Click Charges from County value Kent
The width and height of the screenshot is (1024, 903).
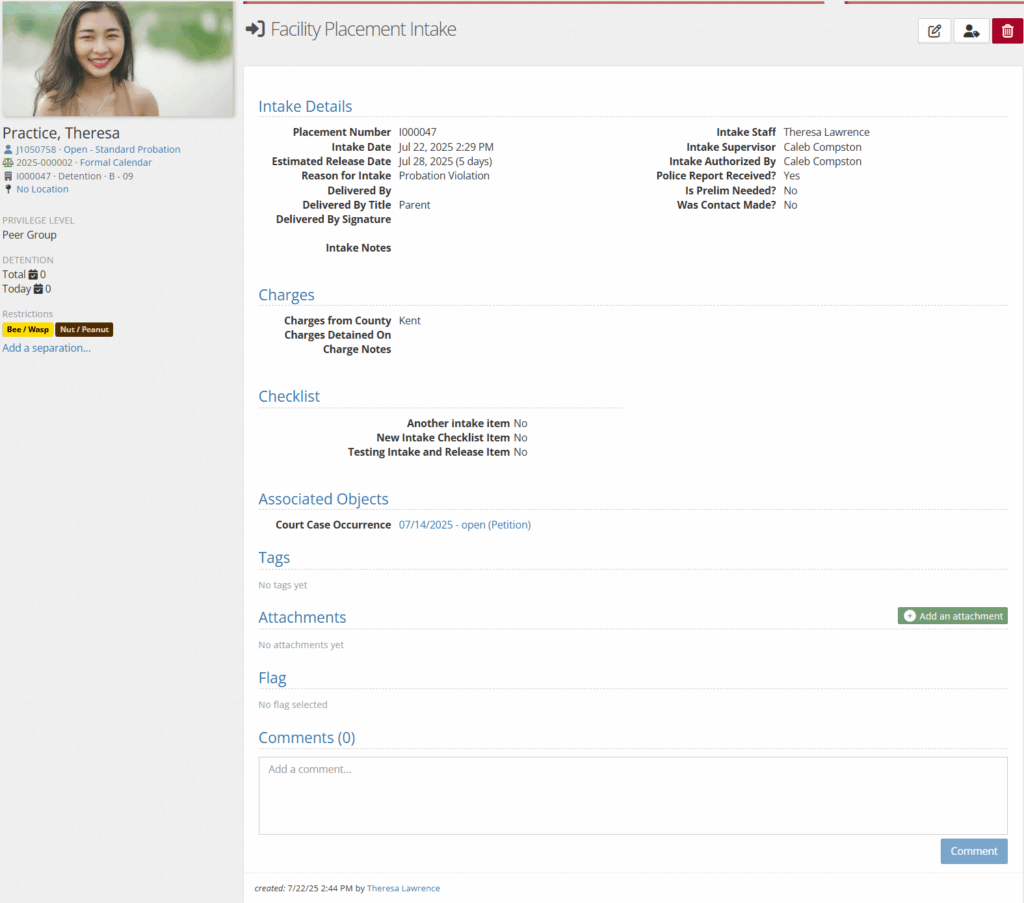coord(409,321)
